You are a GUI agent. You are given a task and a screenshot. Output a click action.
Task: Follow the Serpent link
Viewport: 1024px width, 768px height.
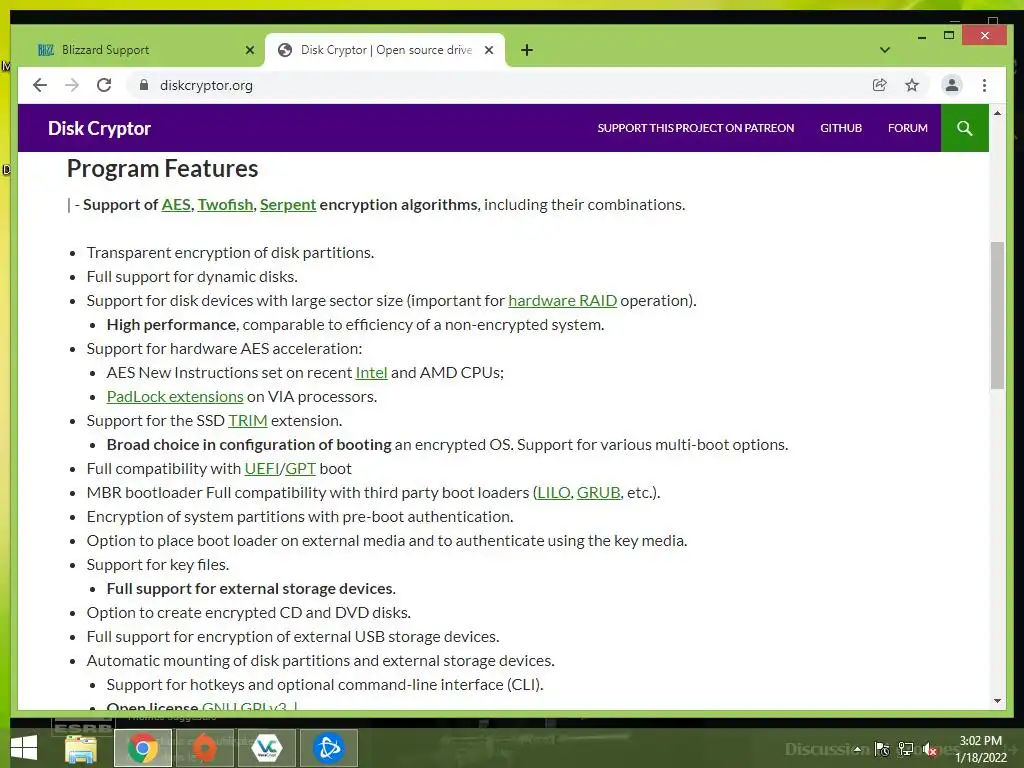pos(288,204)
